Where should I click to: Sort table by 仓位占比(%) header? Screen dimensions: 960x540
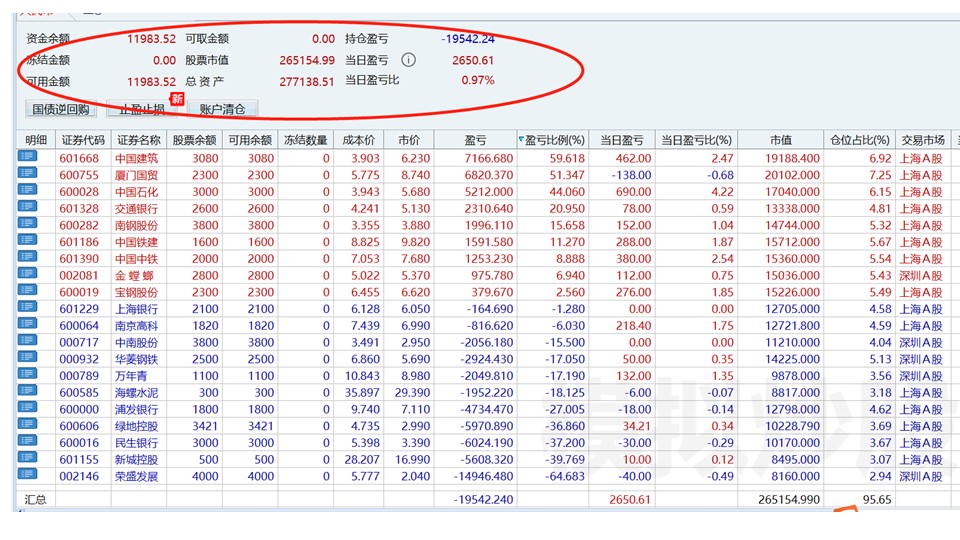[860, 140]
